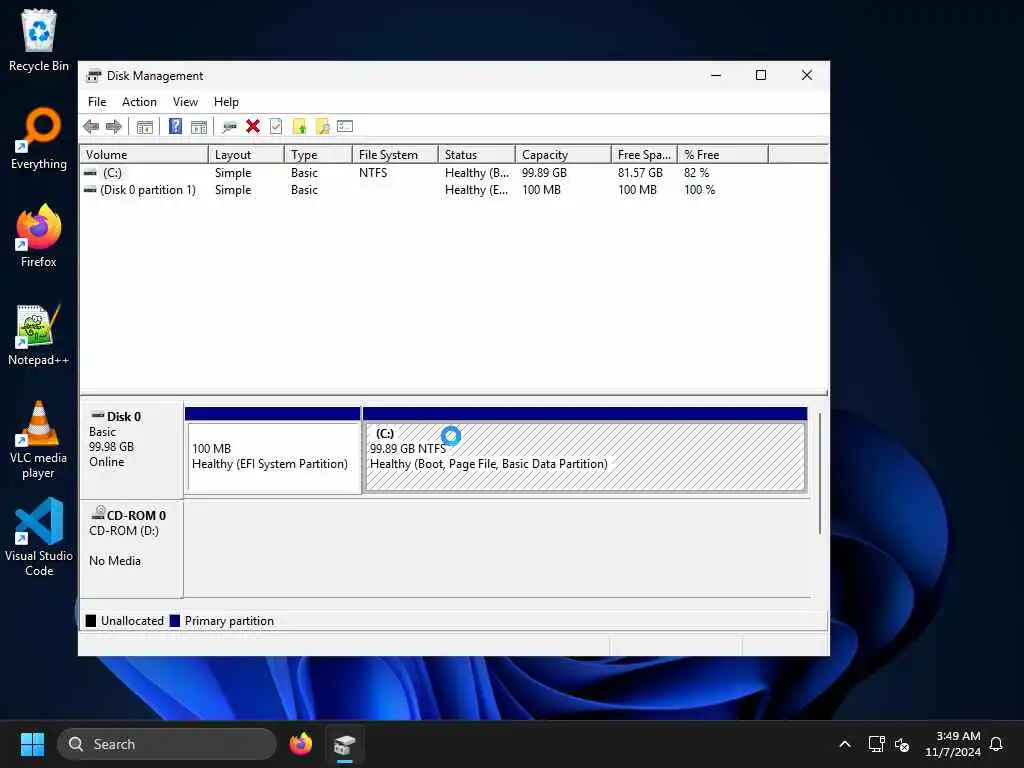Image resolution: width=1024 pixels, height=768 pixels.
Task: Click the Properties checkmark page icon
Action: pyautogui.click(x=276, y=126)
